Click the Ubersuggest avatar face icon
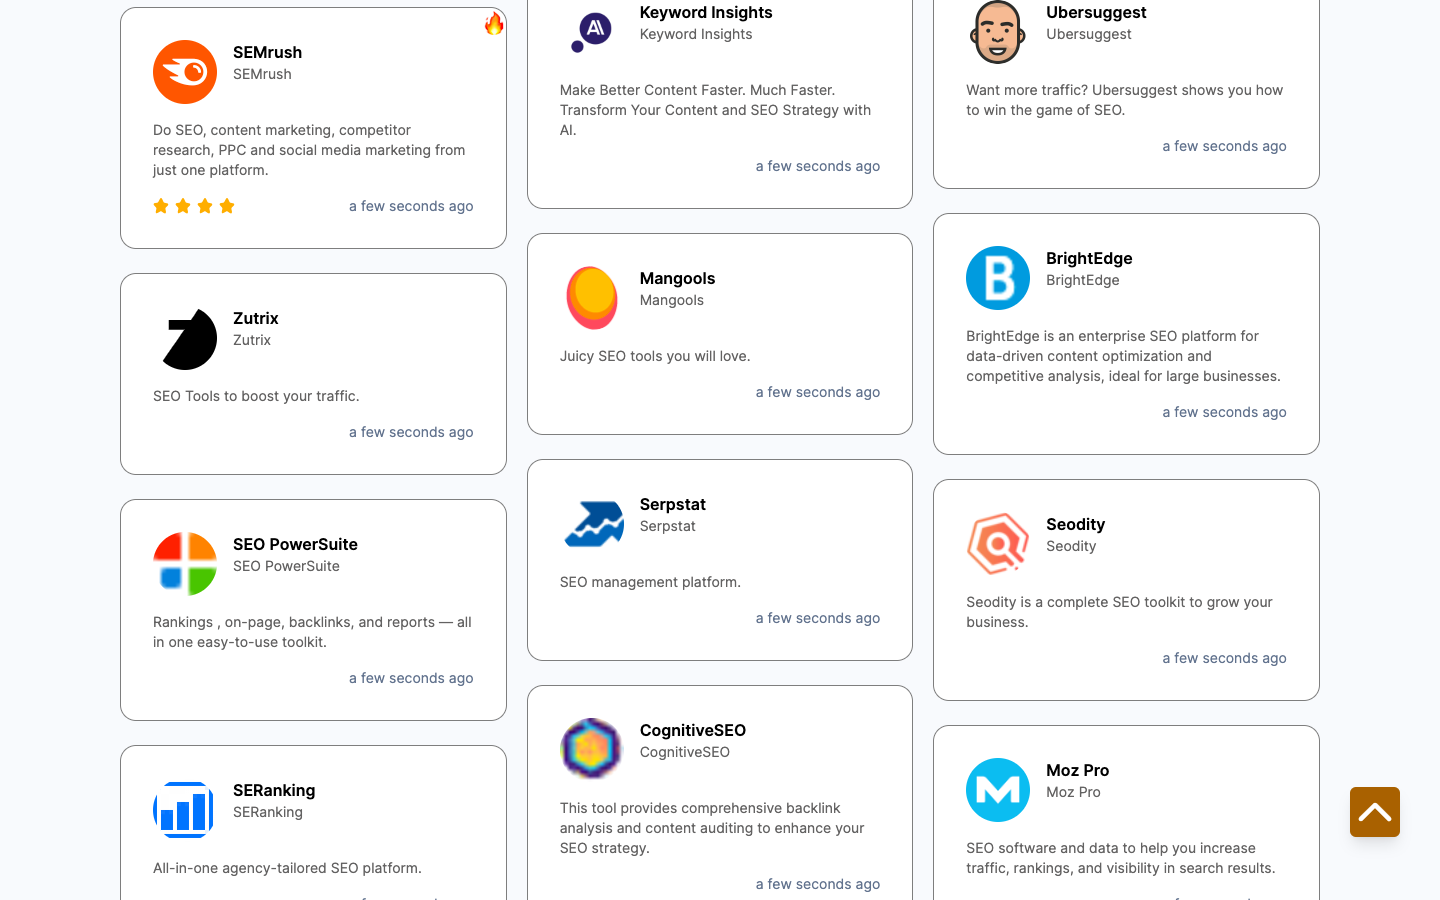The width and height of the screenshot is (1440, 900). click(x=998, y=32)
